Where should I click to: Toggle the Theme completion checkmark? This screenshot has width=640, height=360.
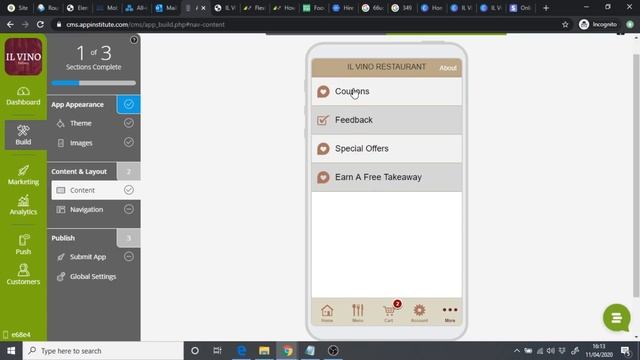click(129, 123)
